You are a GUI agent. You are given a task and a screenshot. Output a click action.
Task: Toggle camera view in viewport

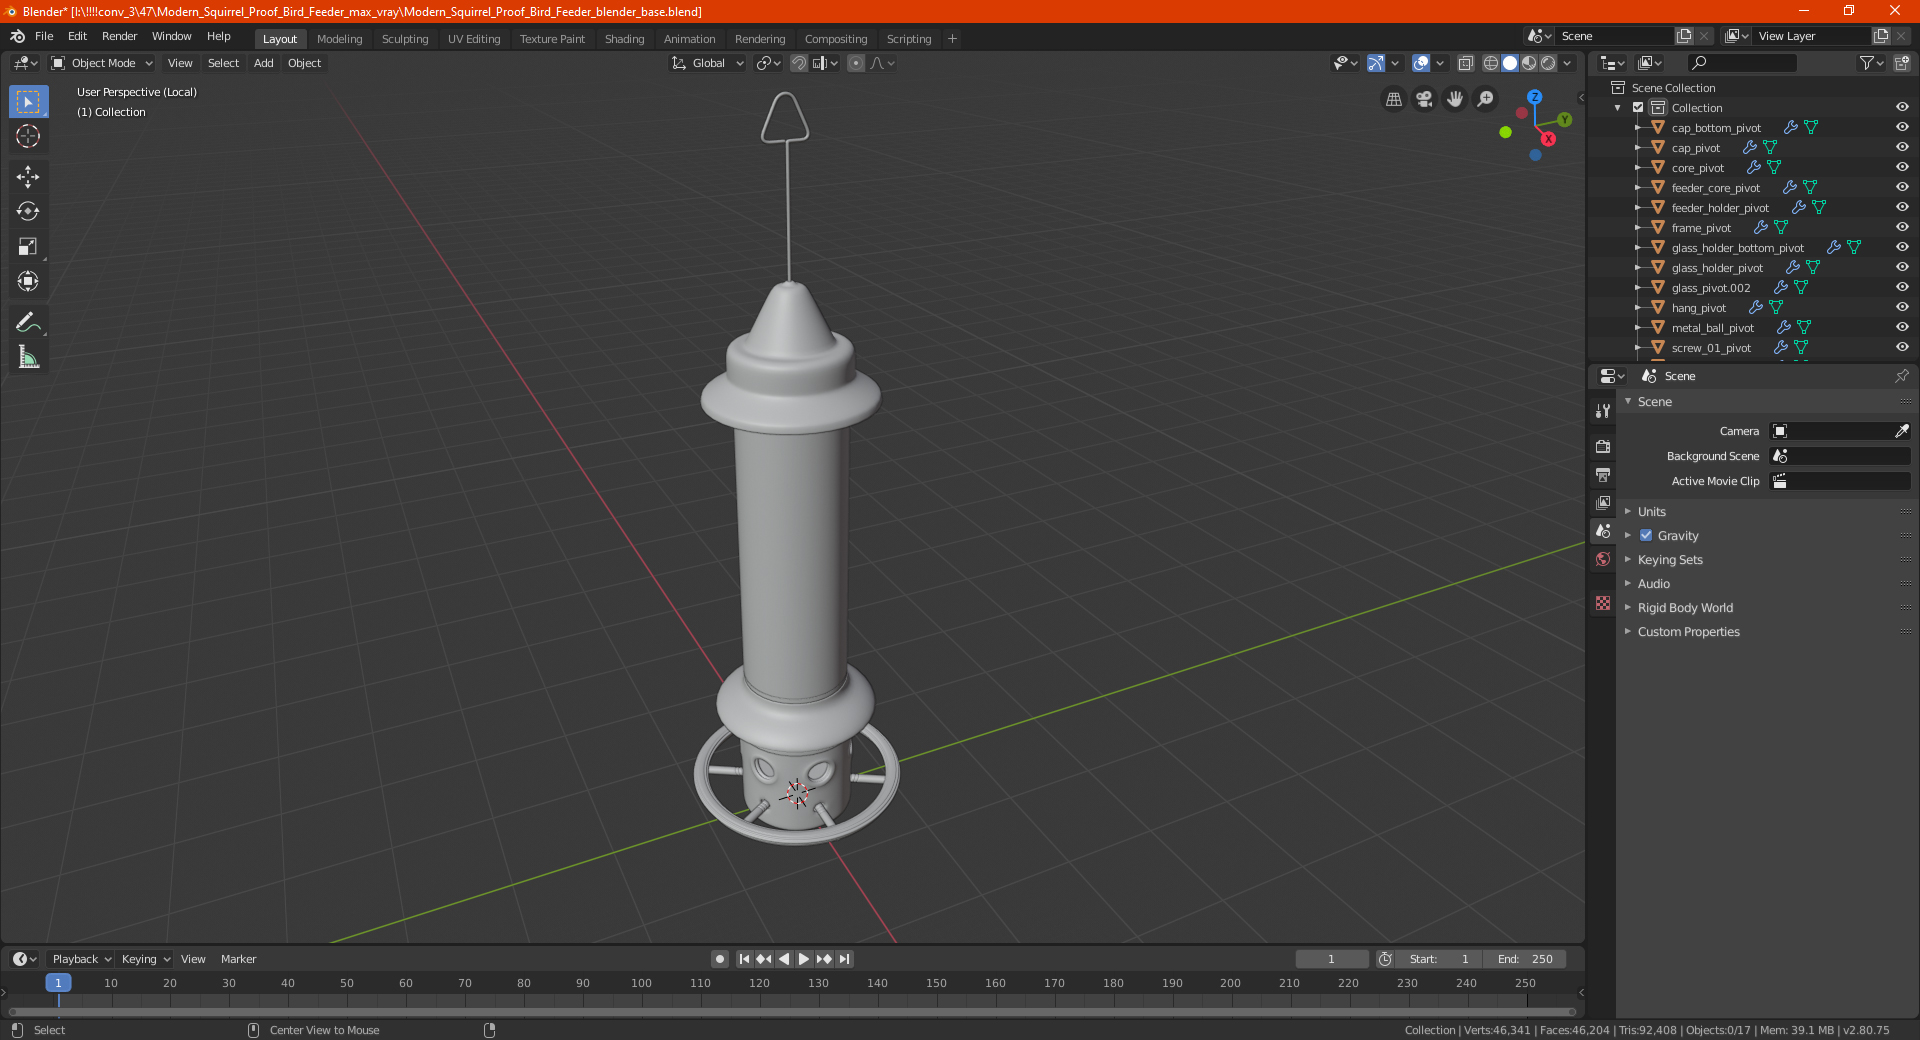(x=1424, y=99)
